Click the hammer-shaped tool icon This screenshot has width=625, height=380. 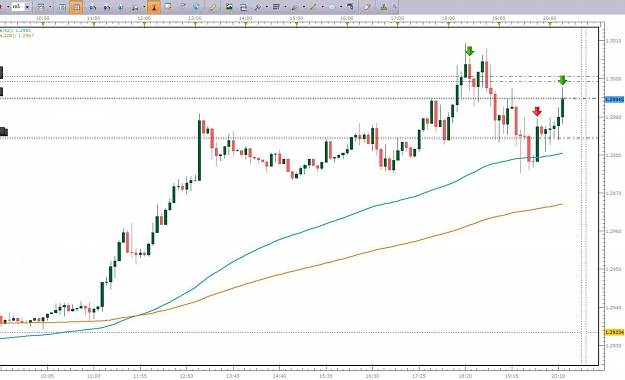point(350,6)
